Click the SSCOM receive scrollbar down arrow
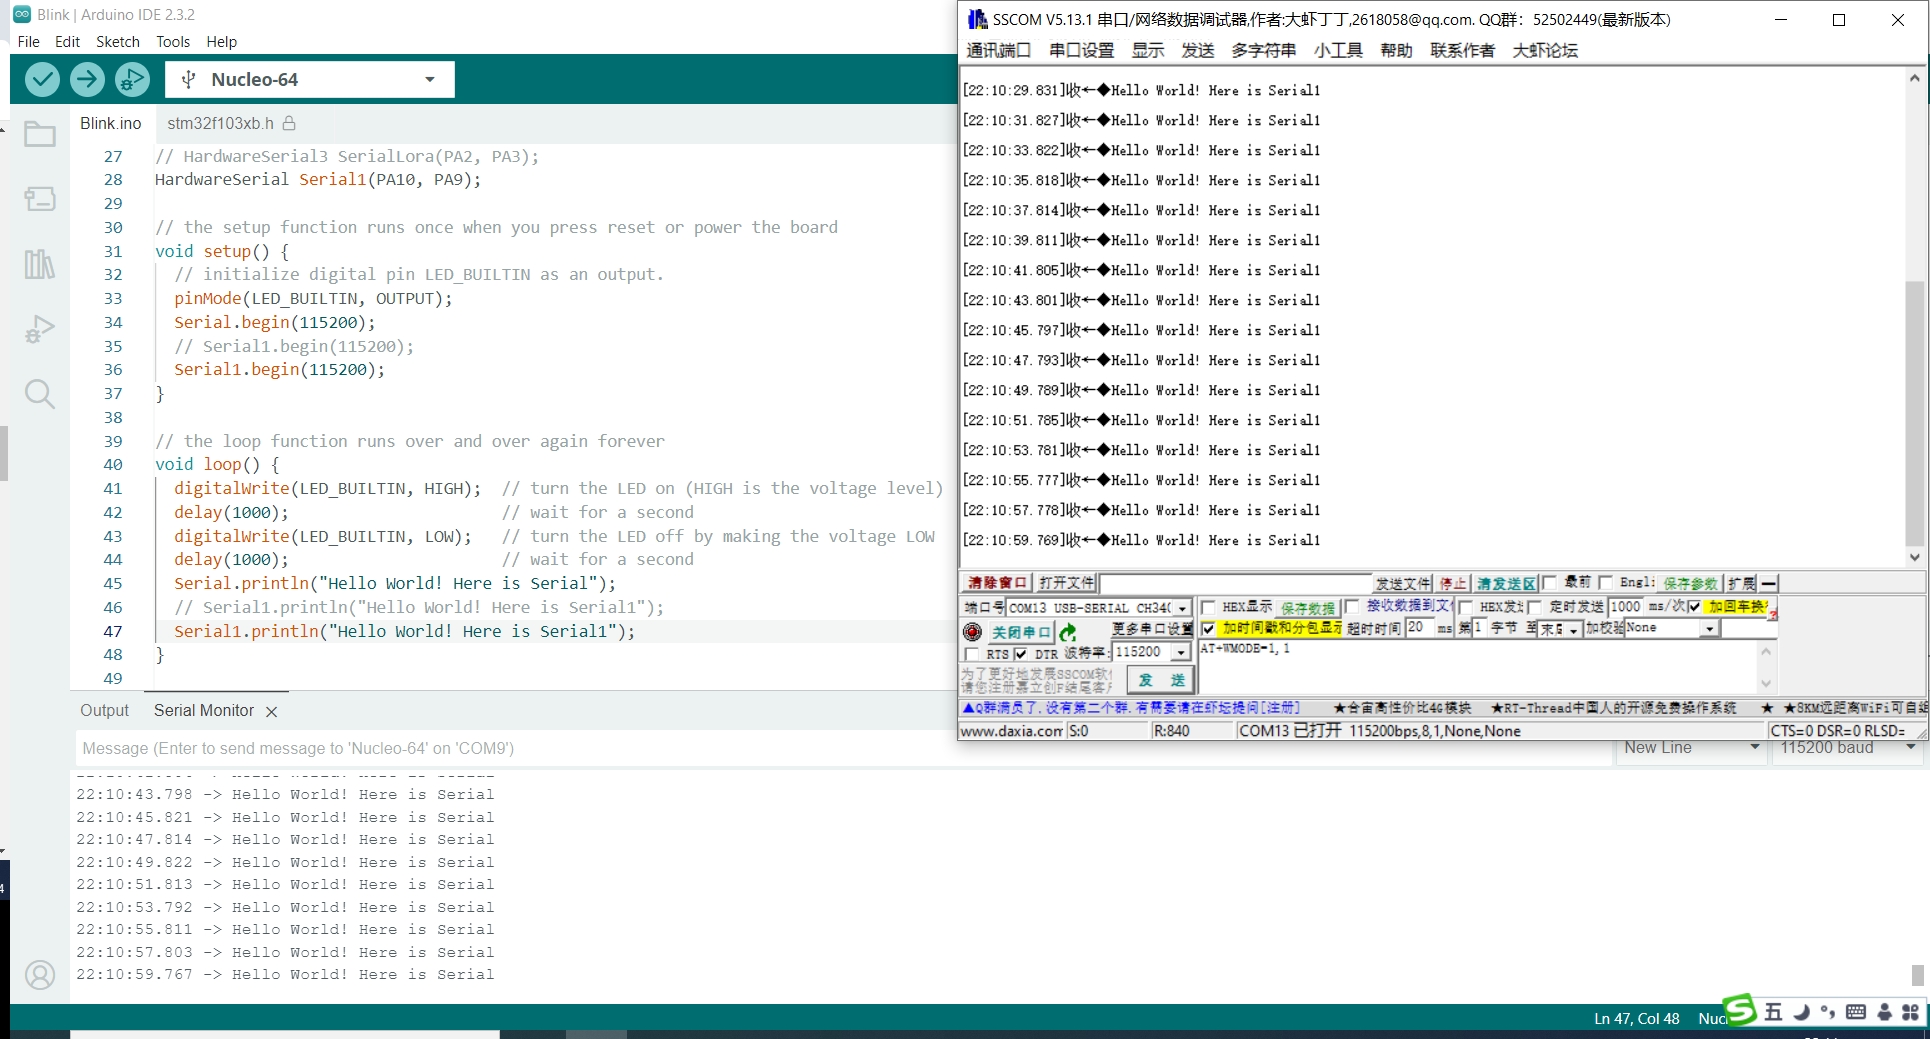 (1914, 558)
